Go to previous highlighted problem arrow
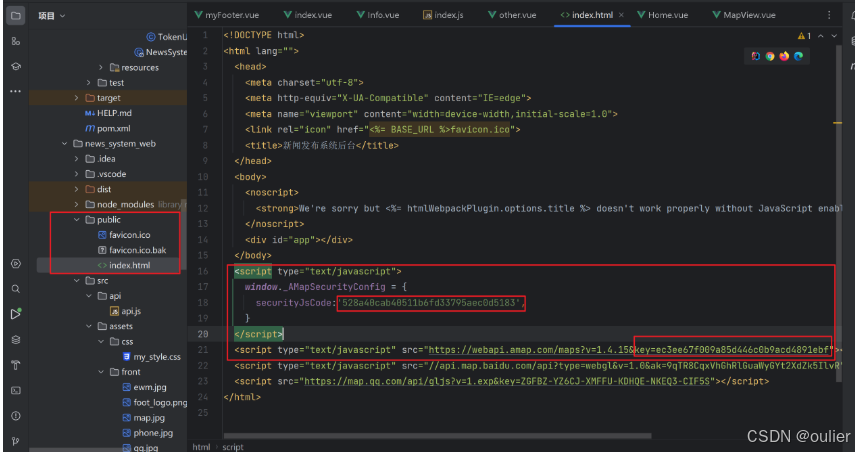 pyautogui.click(x=821, y=36)
